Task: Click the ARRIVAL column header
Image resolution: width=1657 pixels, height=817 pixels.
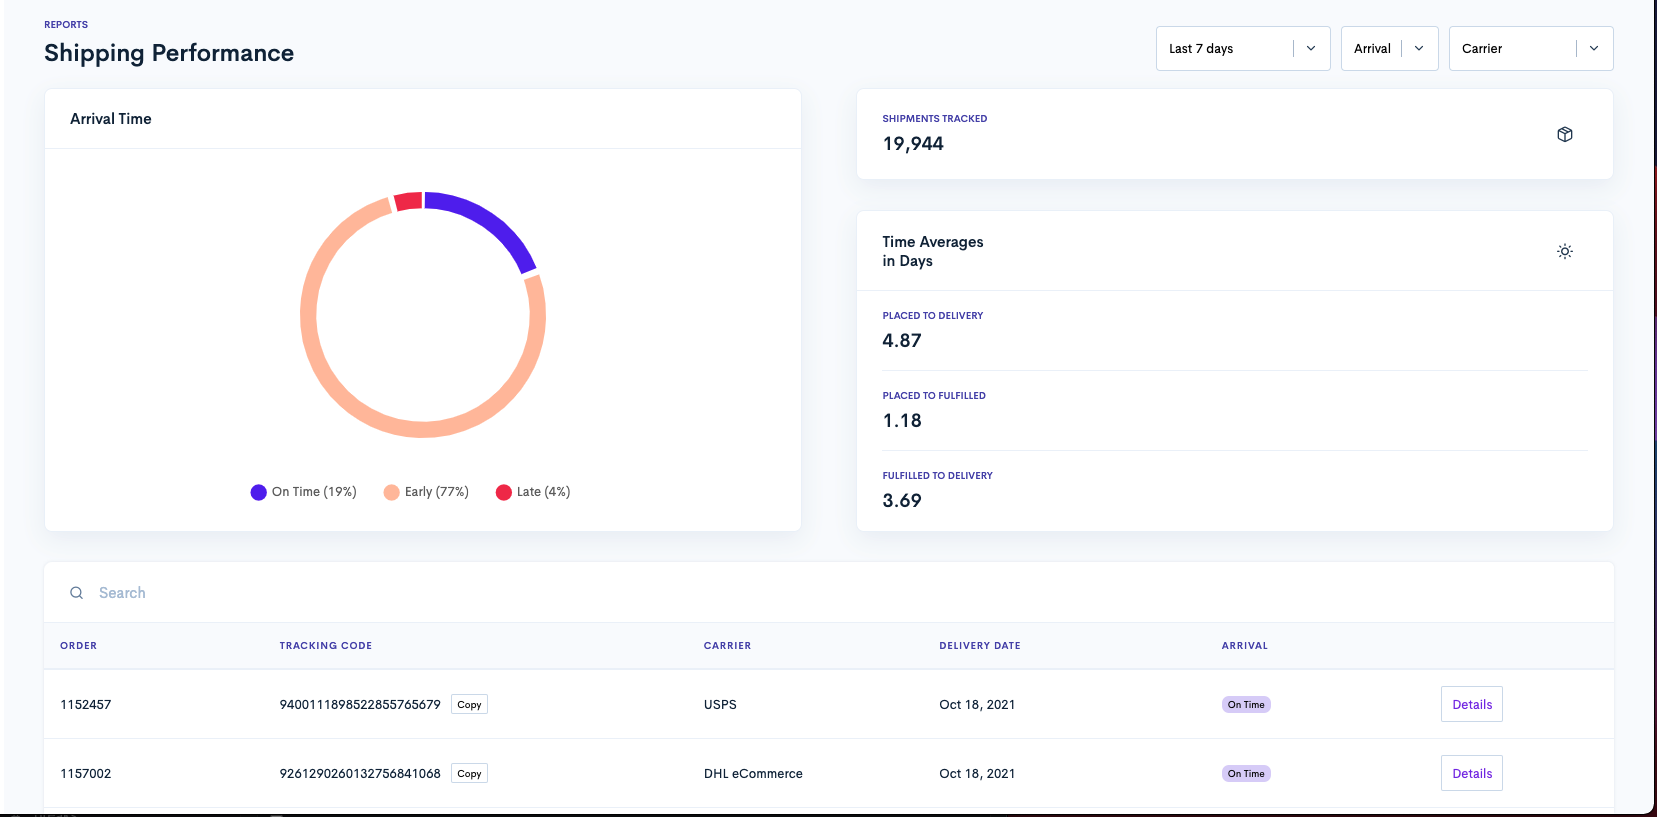Action: [x=1245, y=646]
